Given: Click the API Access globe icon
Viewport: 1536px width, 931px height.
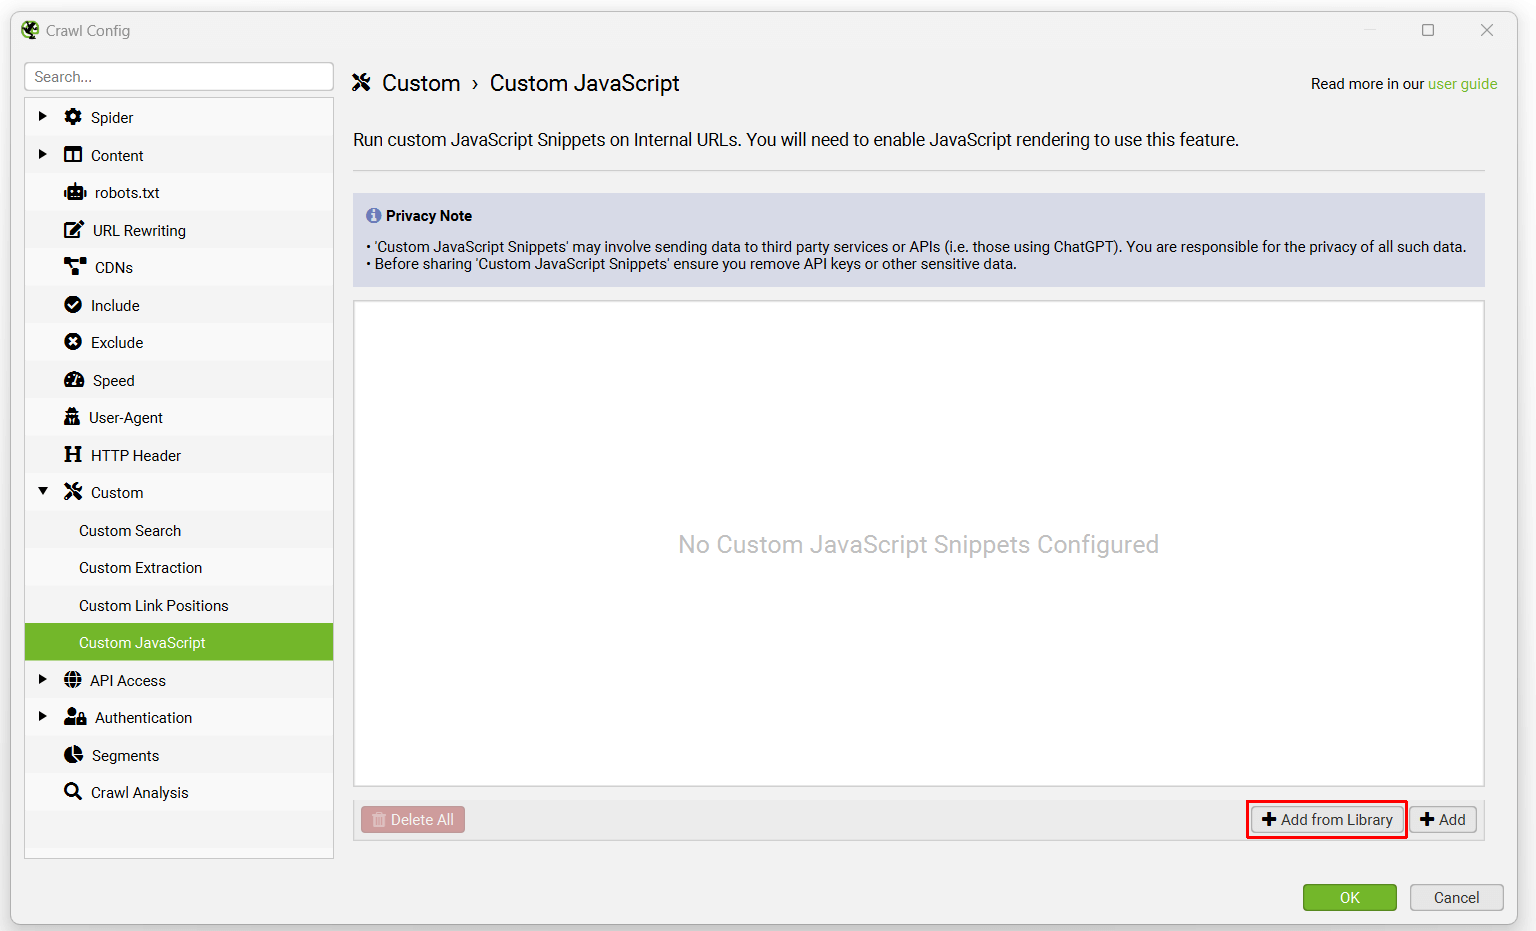Looking at the screenshot, I should [x=73, y=680].
